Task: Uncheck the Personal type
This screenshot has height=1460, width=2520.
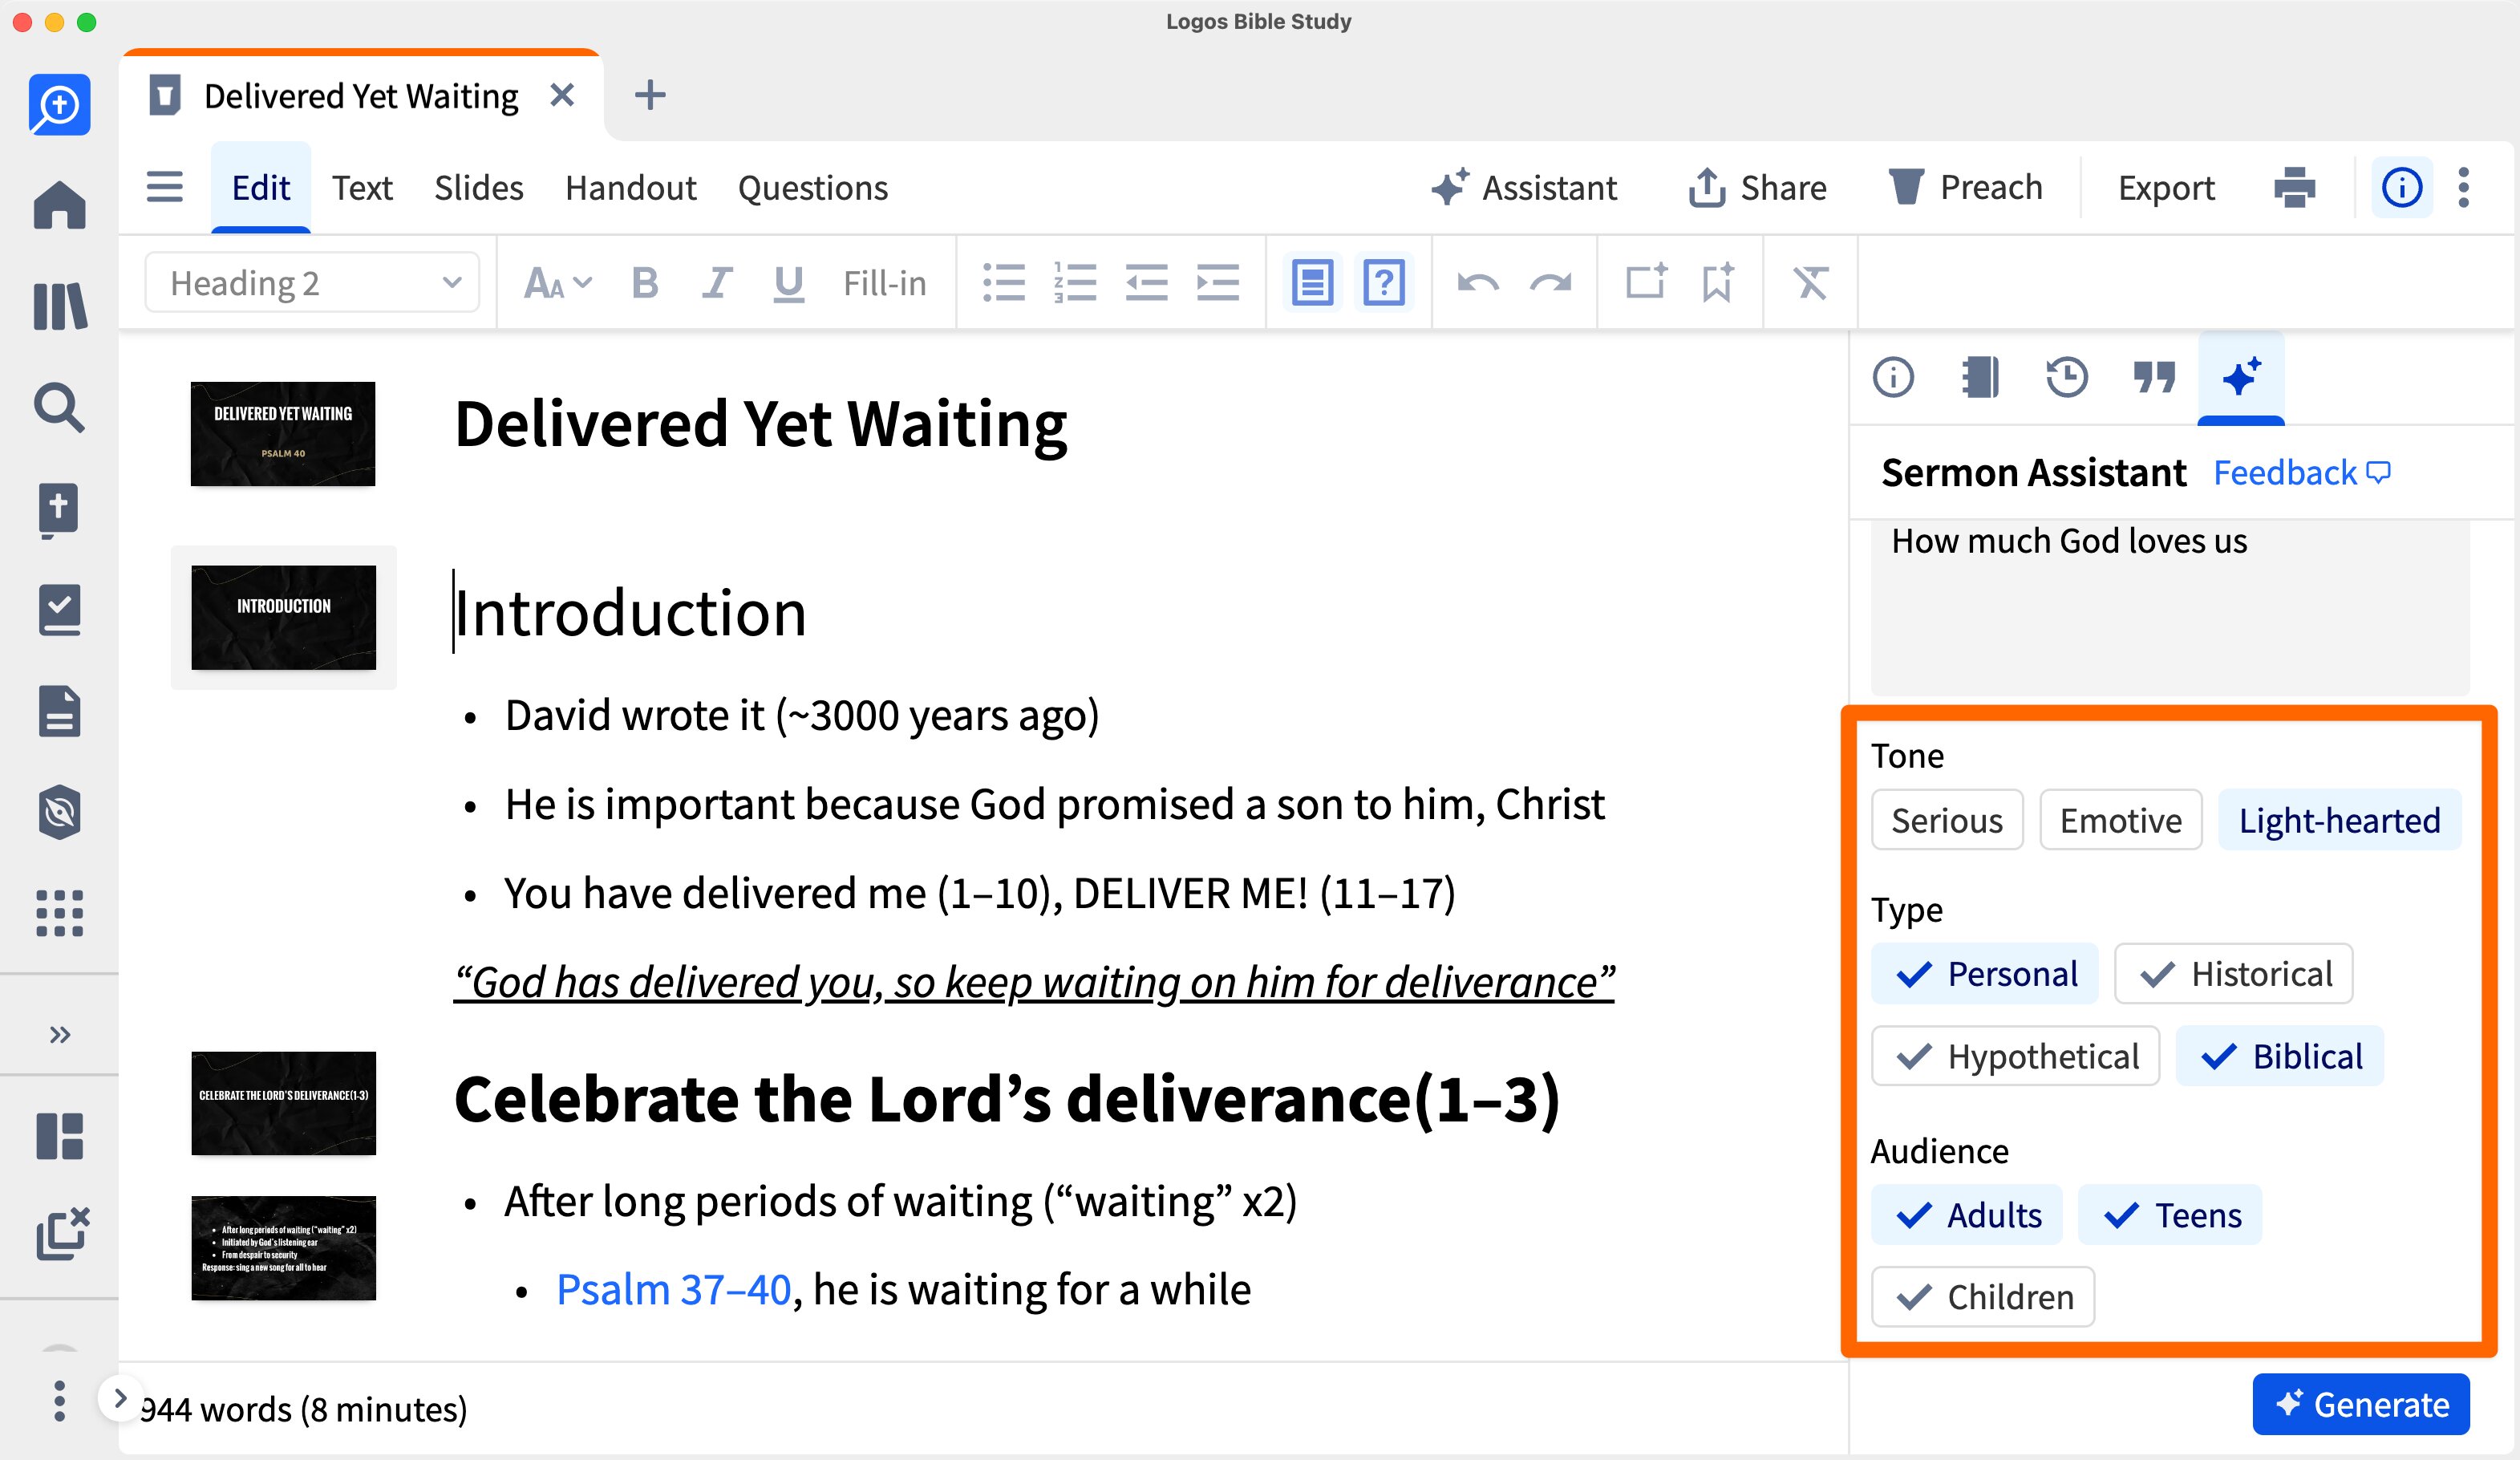Action: point(1985,973)
